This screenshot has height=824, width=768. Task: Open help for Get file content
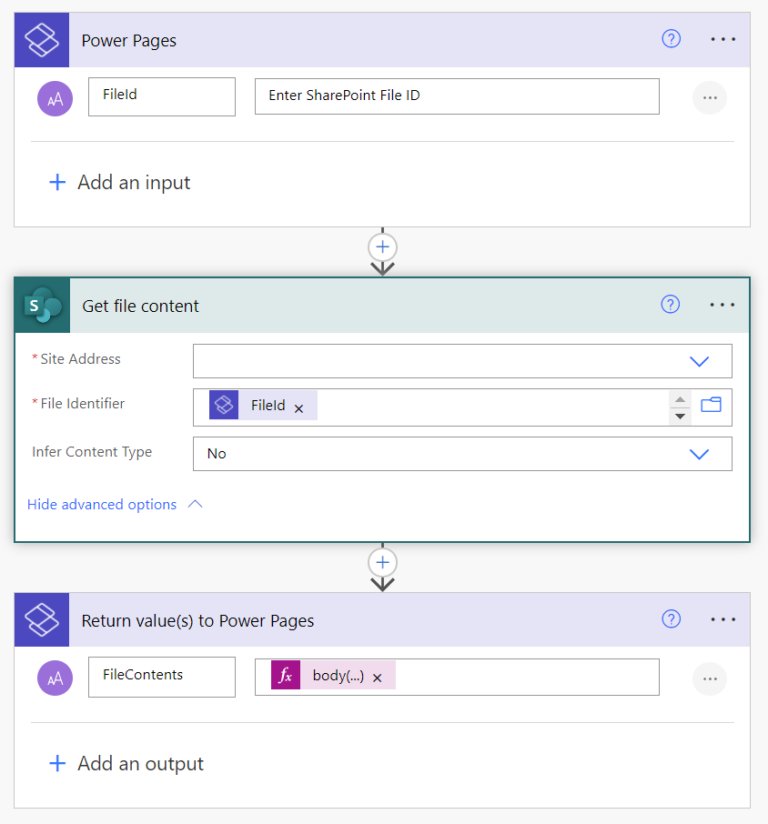[x=671, y=304]
